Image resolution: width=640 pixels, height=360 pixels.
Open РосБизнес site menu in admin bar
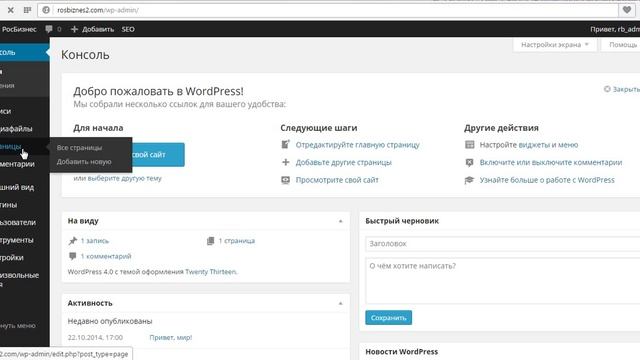pos(18,29)
